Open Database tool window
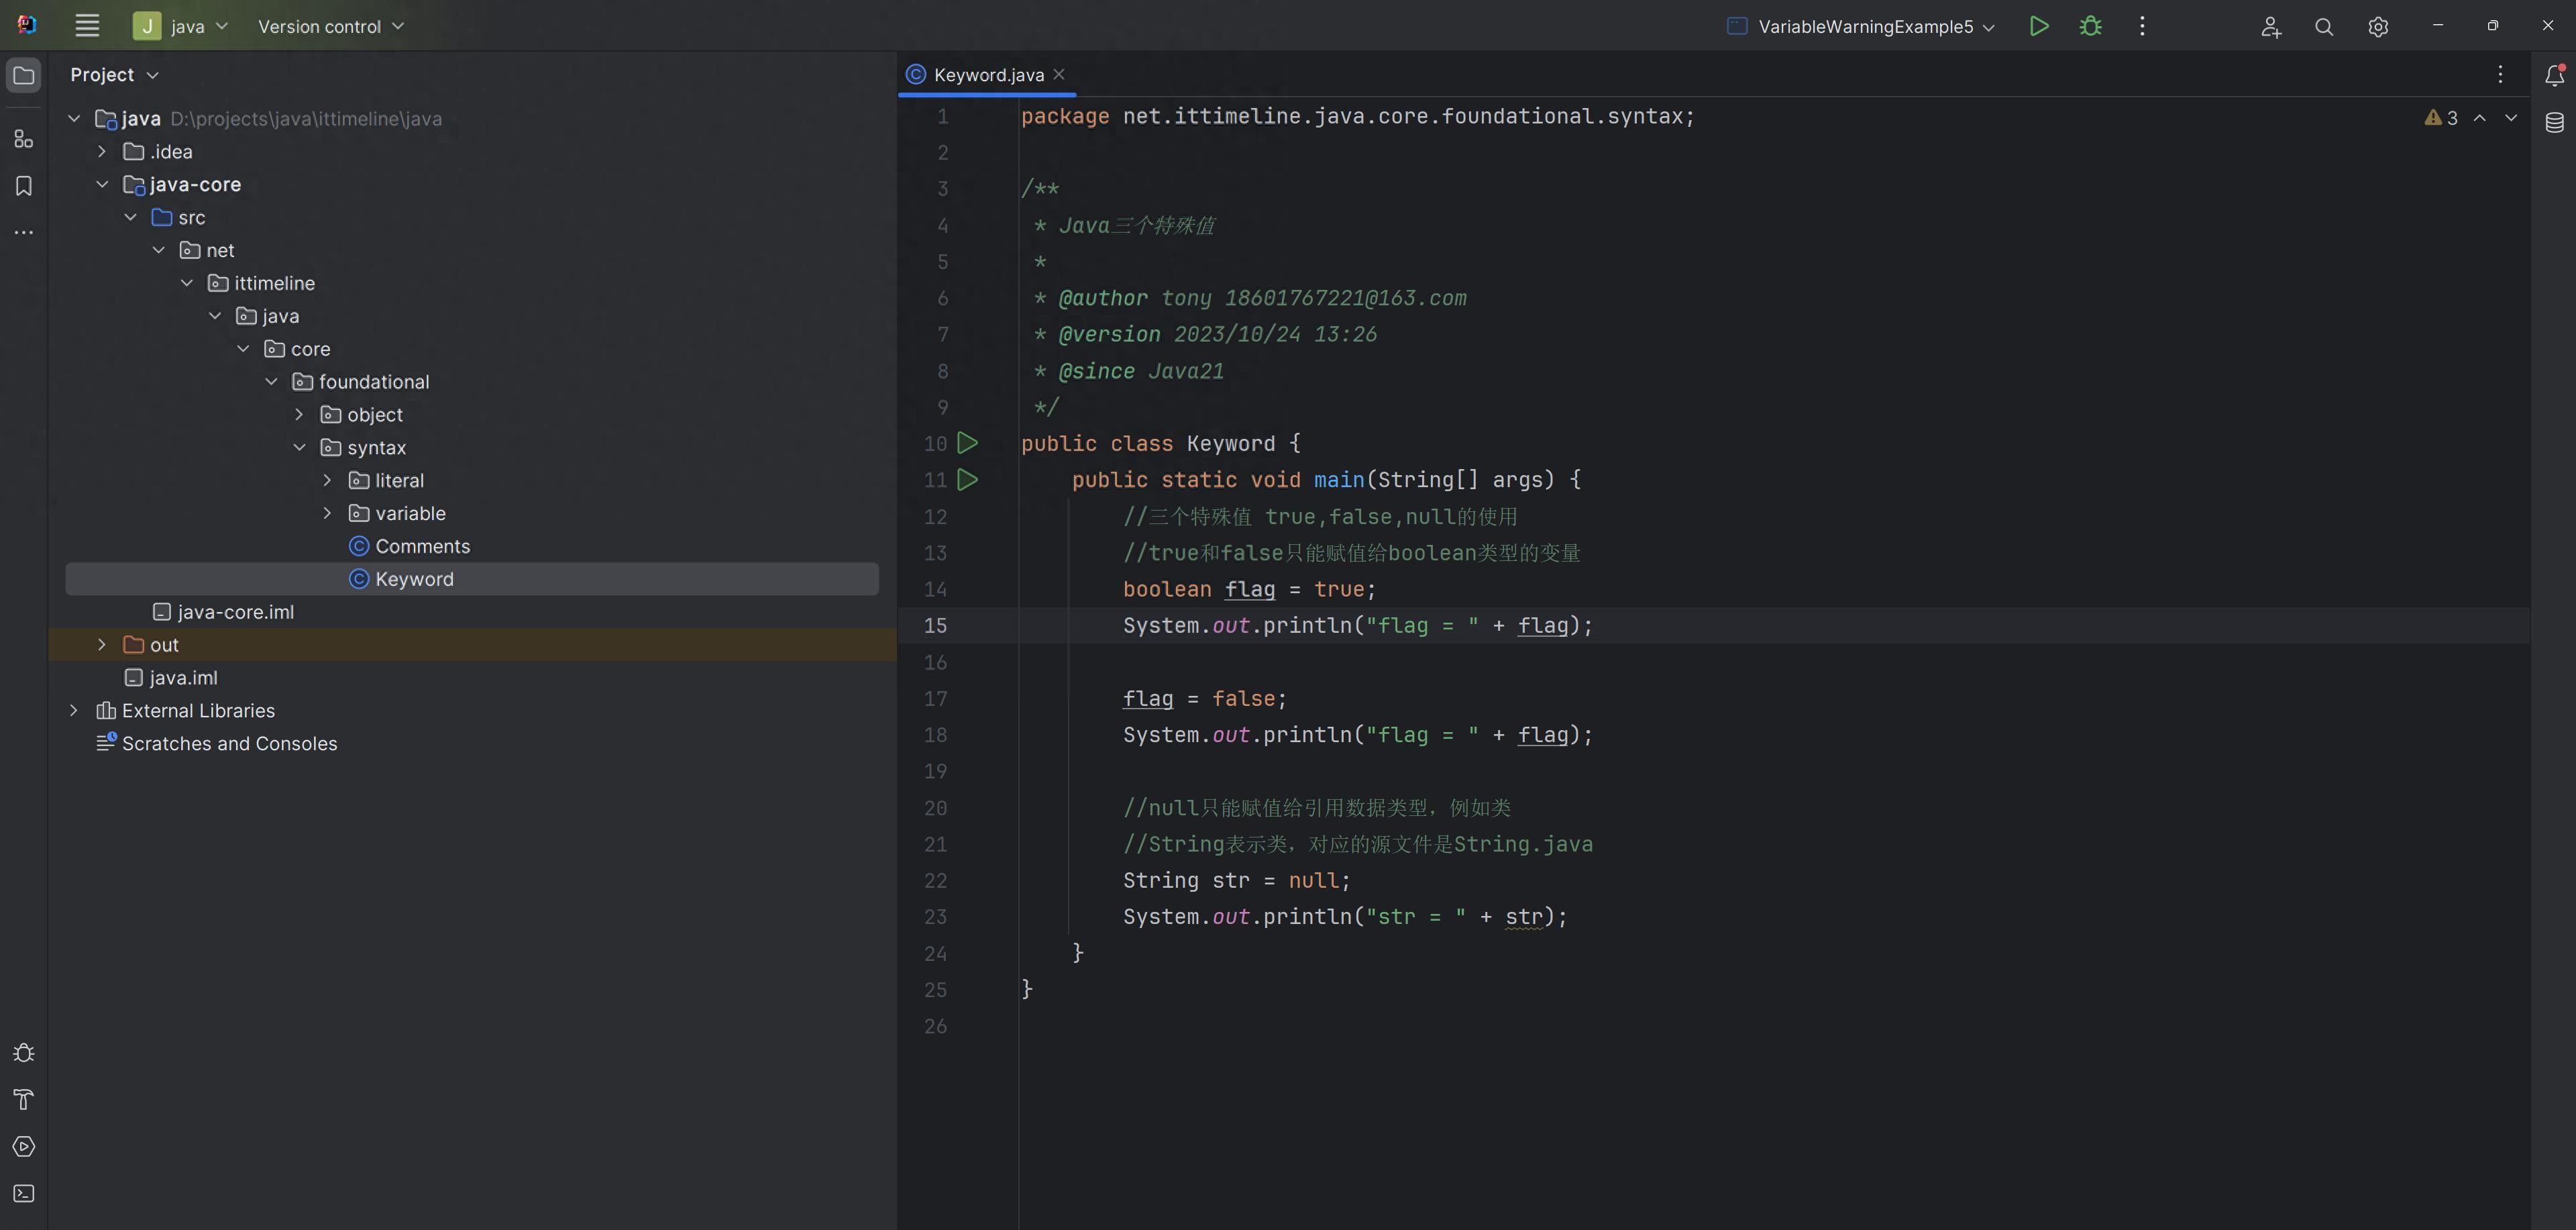This screenshot has width=2576, height=1230. [x=2554, y=123]
